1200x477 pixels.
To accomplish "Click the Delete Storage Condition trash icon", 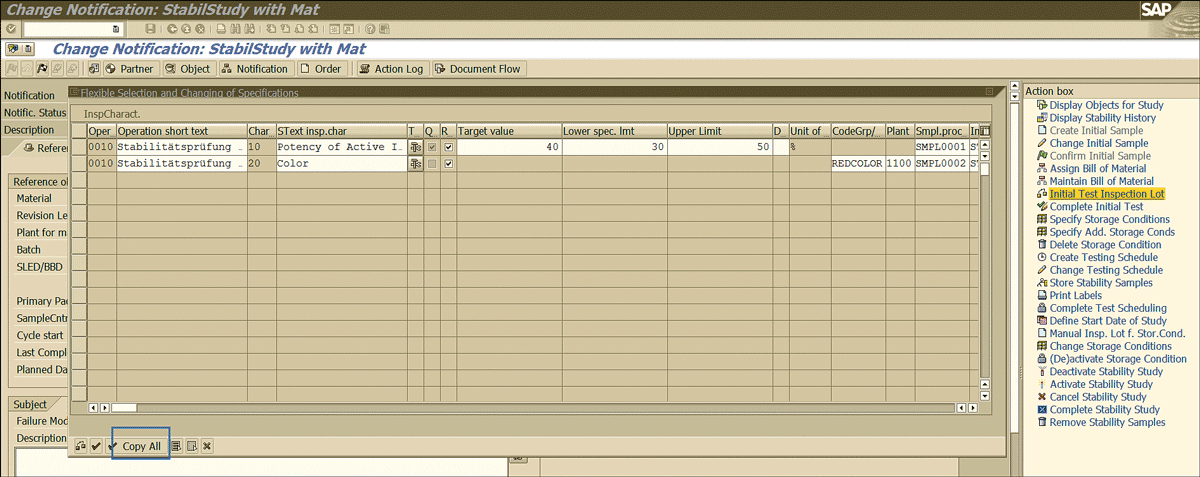I will [x=1042, y=244].
